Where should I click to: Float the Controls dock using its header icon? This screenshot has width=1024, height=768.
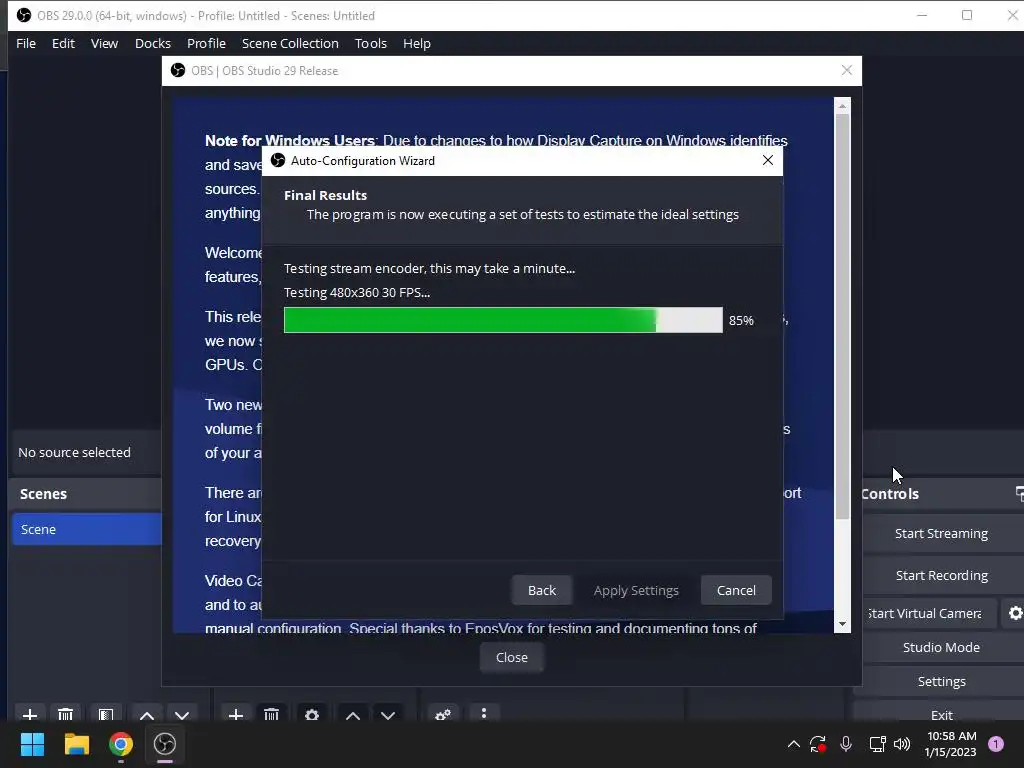(x=1019, y=493)
